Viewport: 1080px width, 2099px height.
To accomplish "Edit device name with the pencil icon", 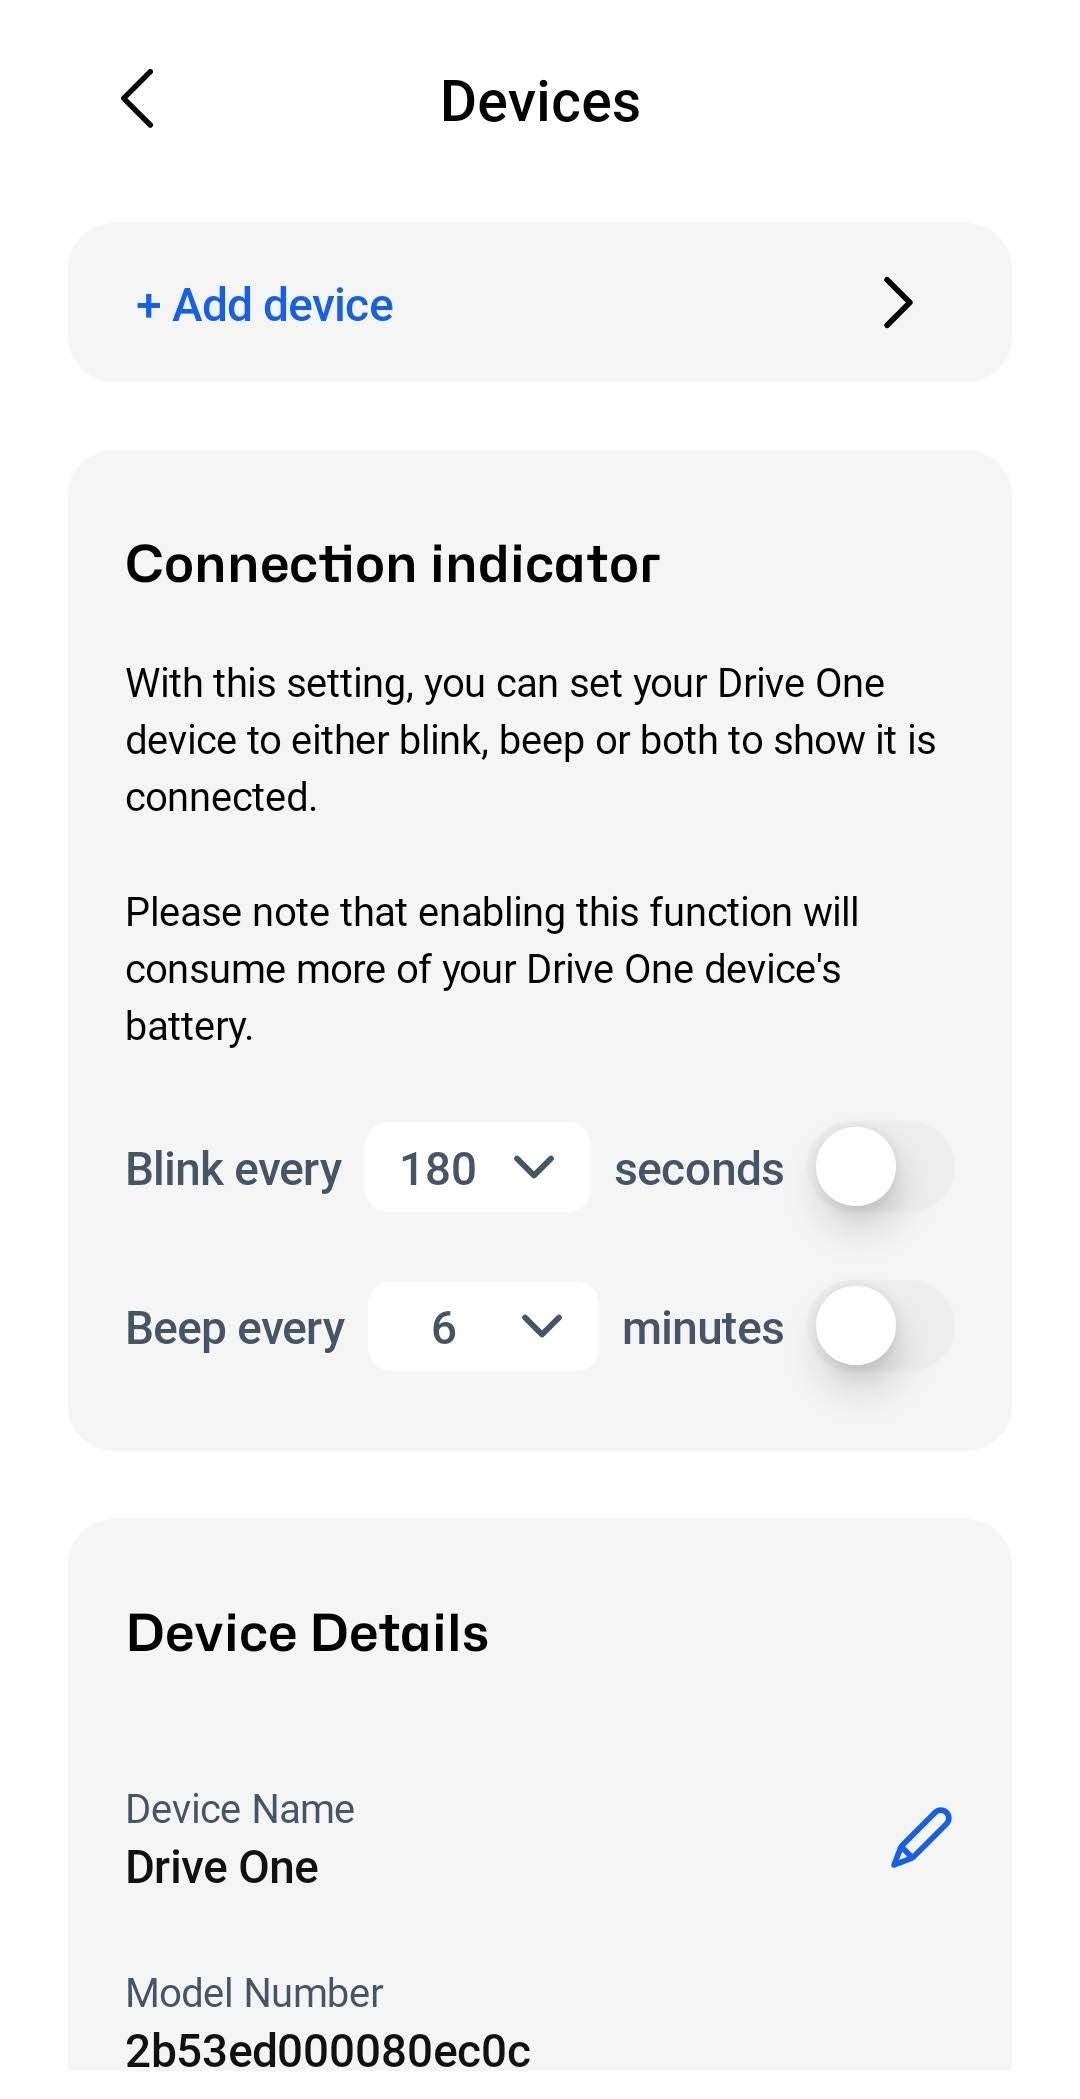I will [920, 1838].
